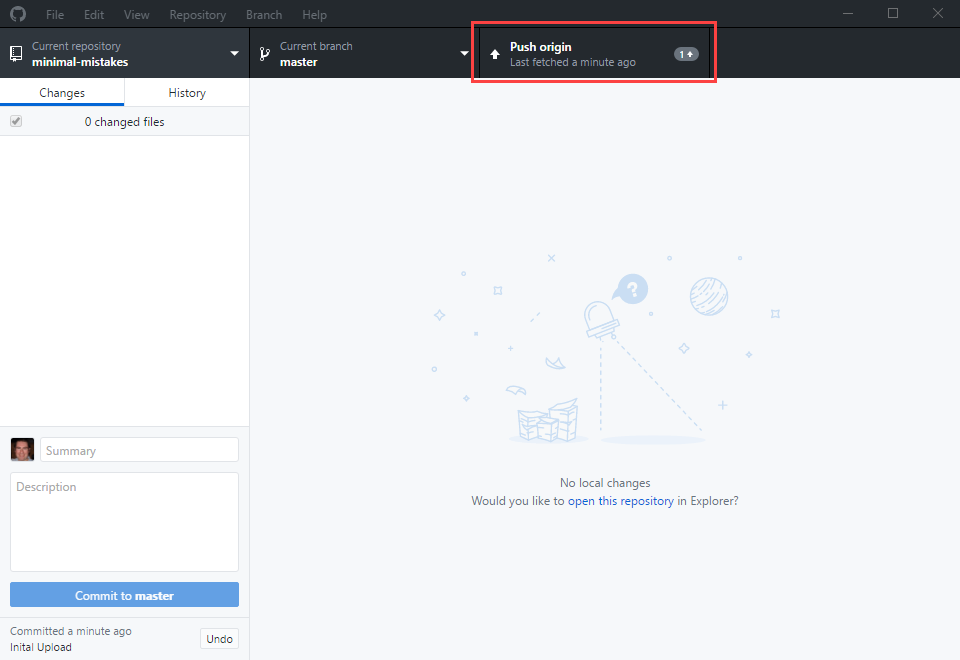
Task: Open the File menu
Action: (x=54, y=15)
